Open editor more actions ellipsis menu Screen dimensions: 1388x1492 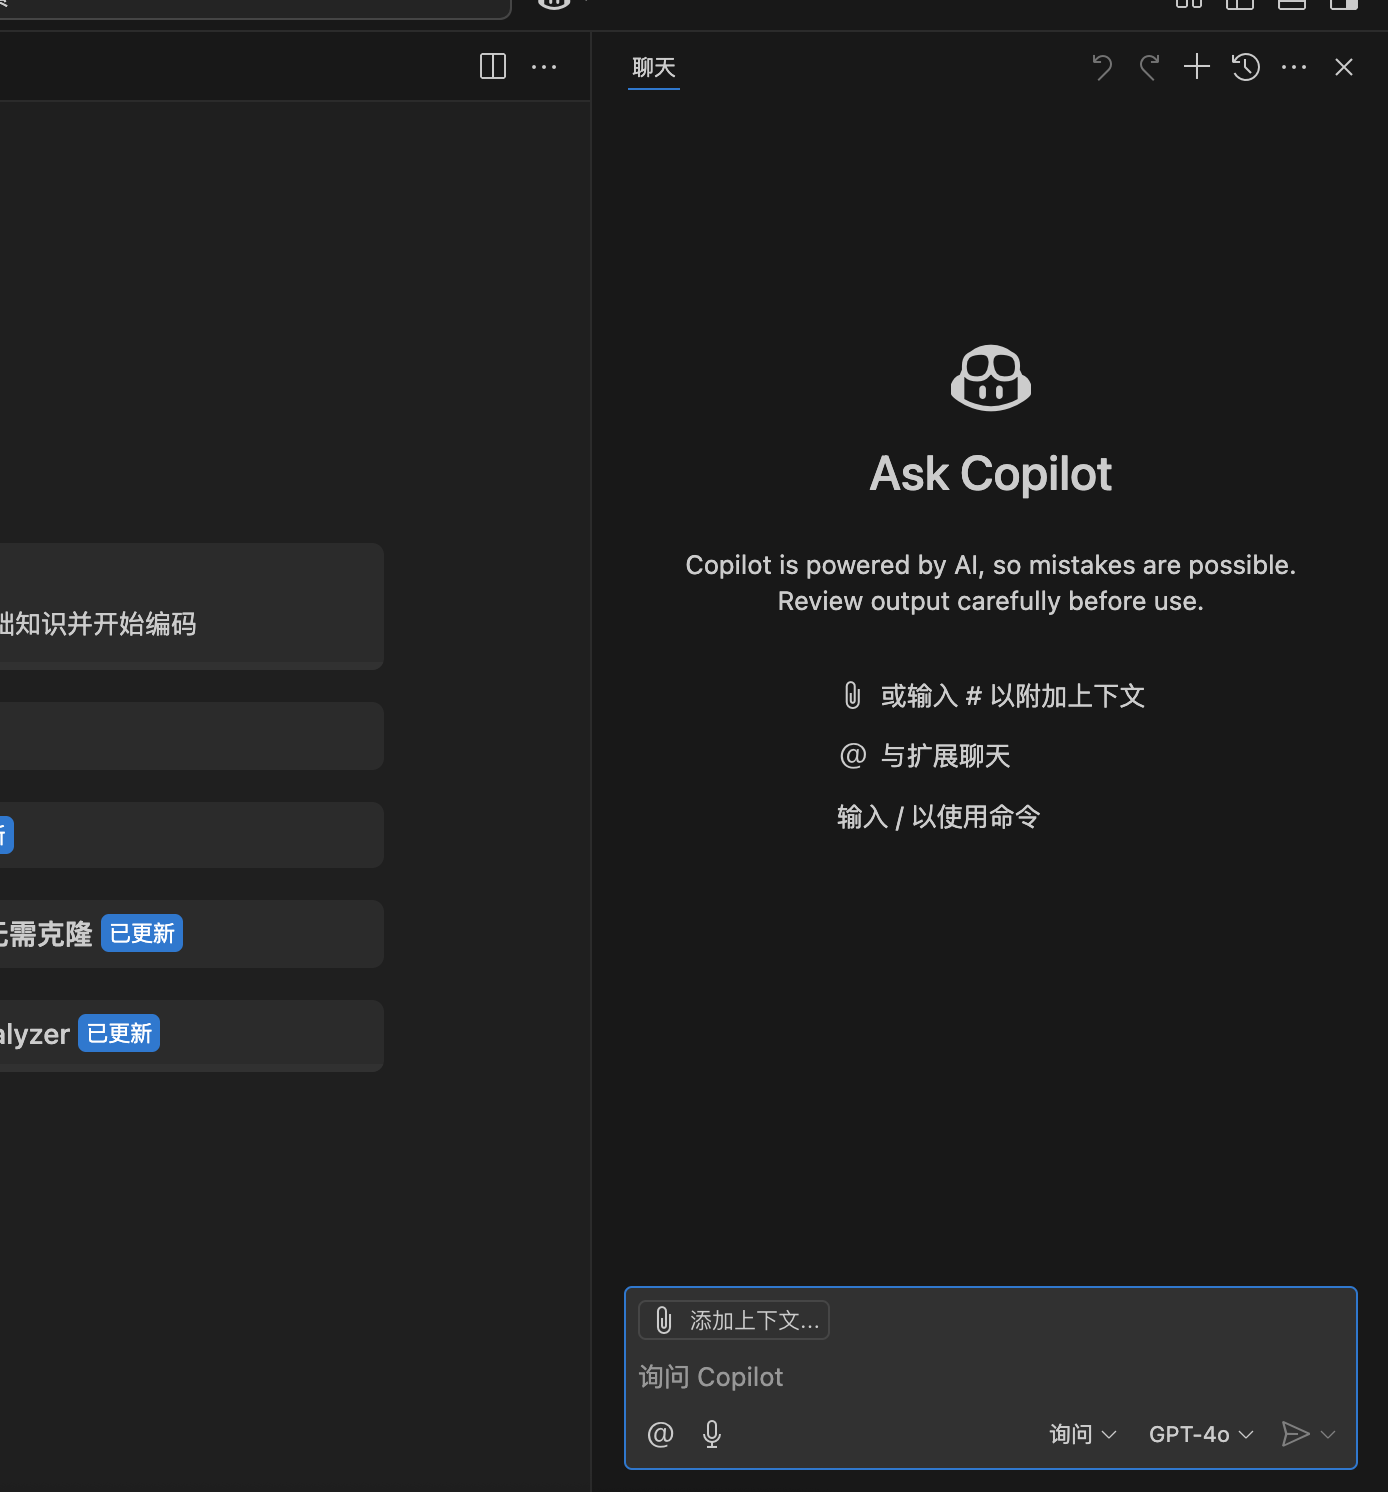(544, 67)
